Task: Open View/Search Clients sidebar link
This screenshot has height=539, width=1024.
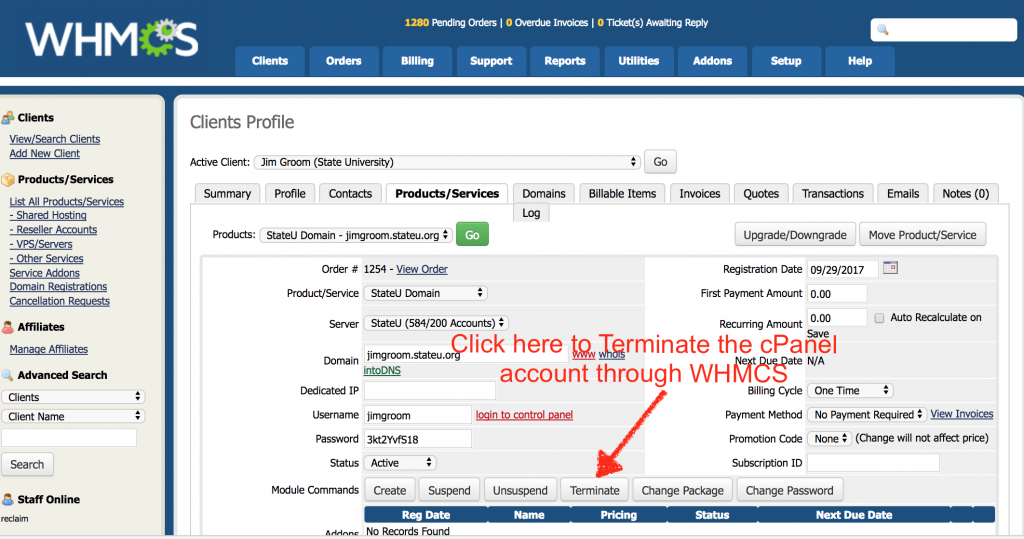Action: 55,139
